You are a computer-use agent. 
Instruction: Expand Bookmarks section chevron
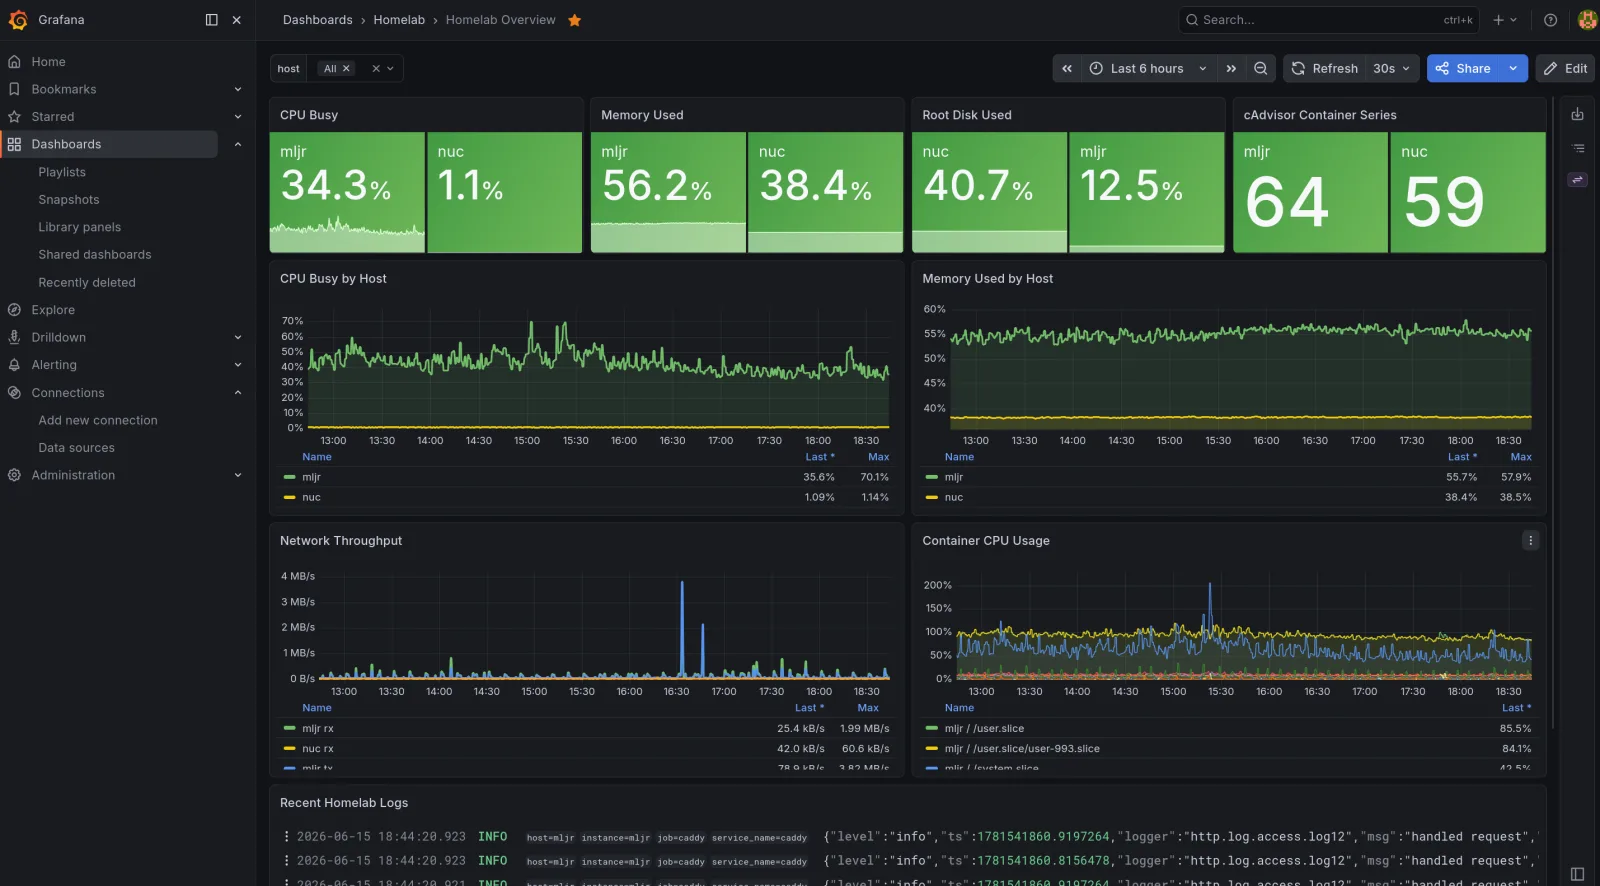tap(238, 90)
